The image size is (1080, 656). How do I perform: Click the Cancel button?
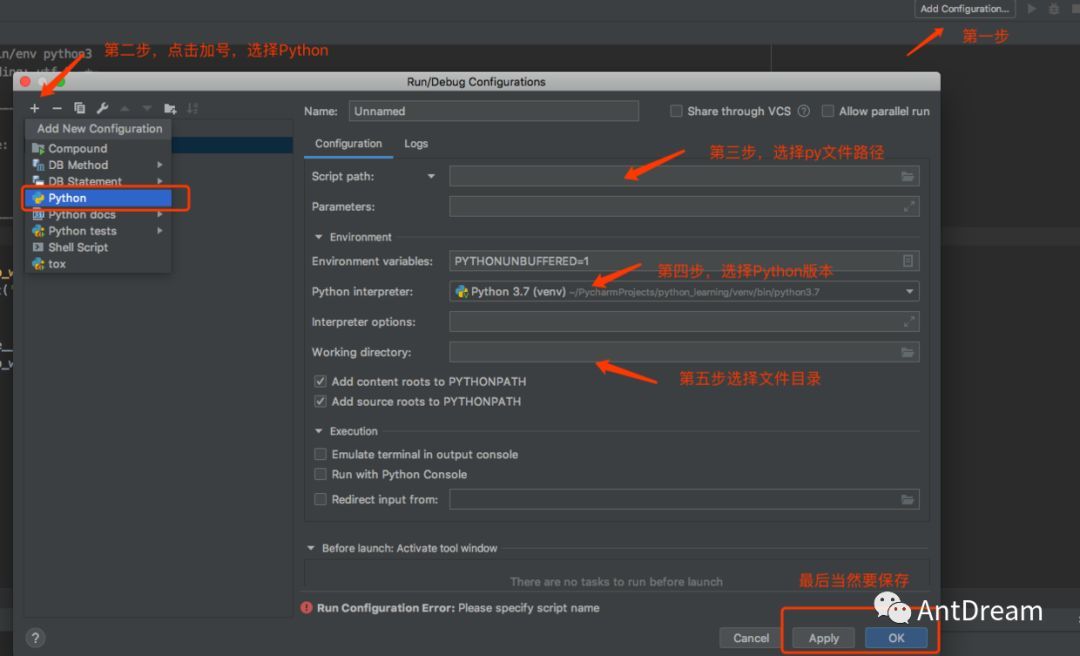click(x=751, y=638)
